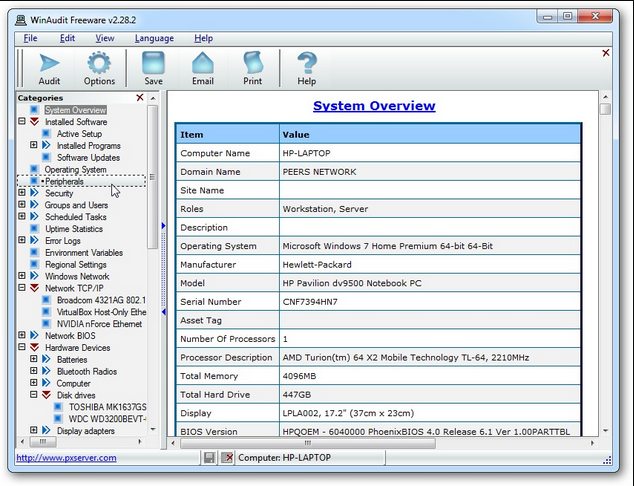This screenshot has height=486, width=634.
Task: Click the WDC WD3200BEVT disk icon
Action: point(58,418)
